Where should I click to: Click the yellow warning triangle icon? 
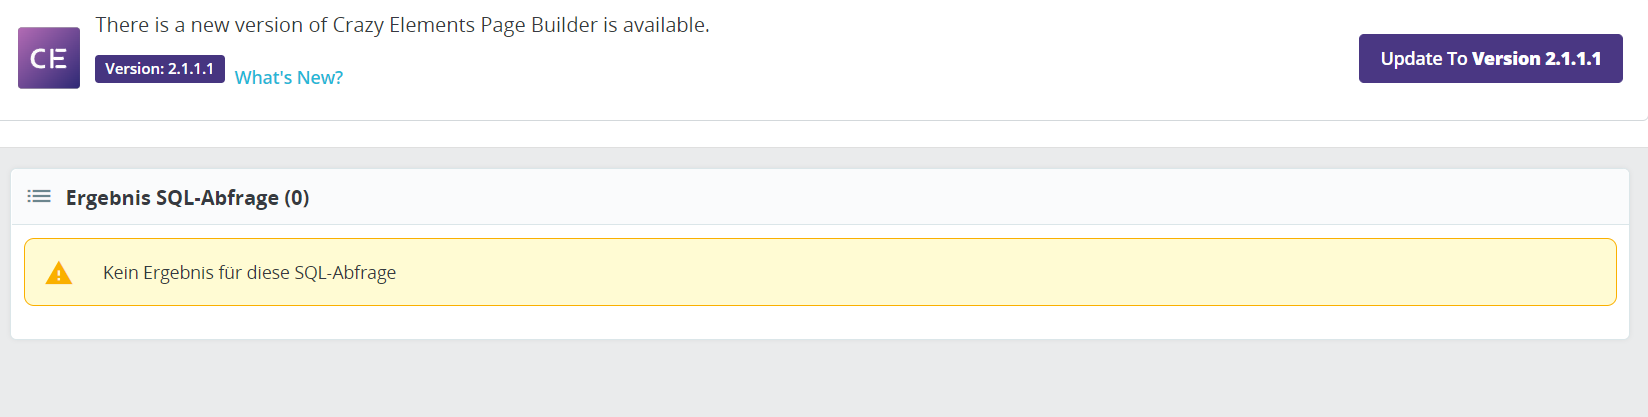(59, 272)
